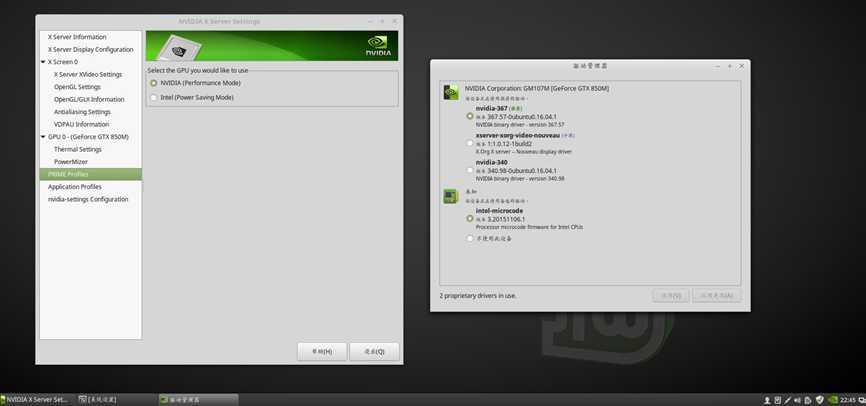Select the last radio option under intel-microcode
This screenshot has height=406, width=866.
coord(470,239)
